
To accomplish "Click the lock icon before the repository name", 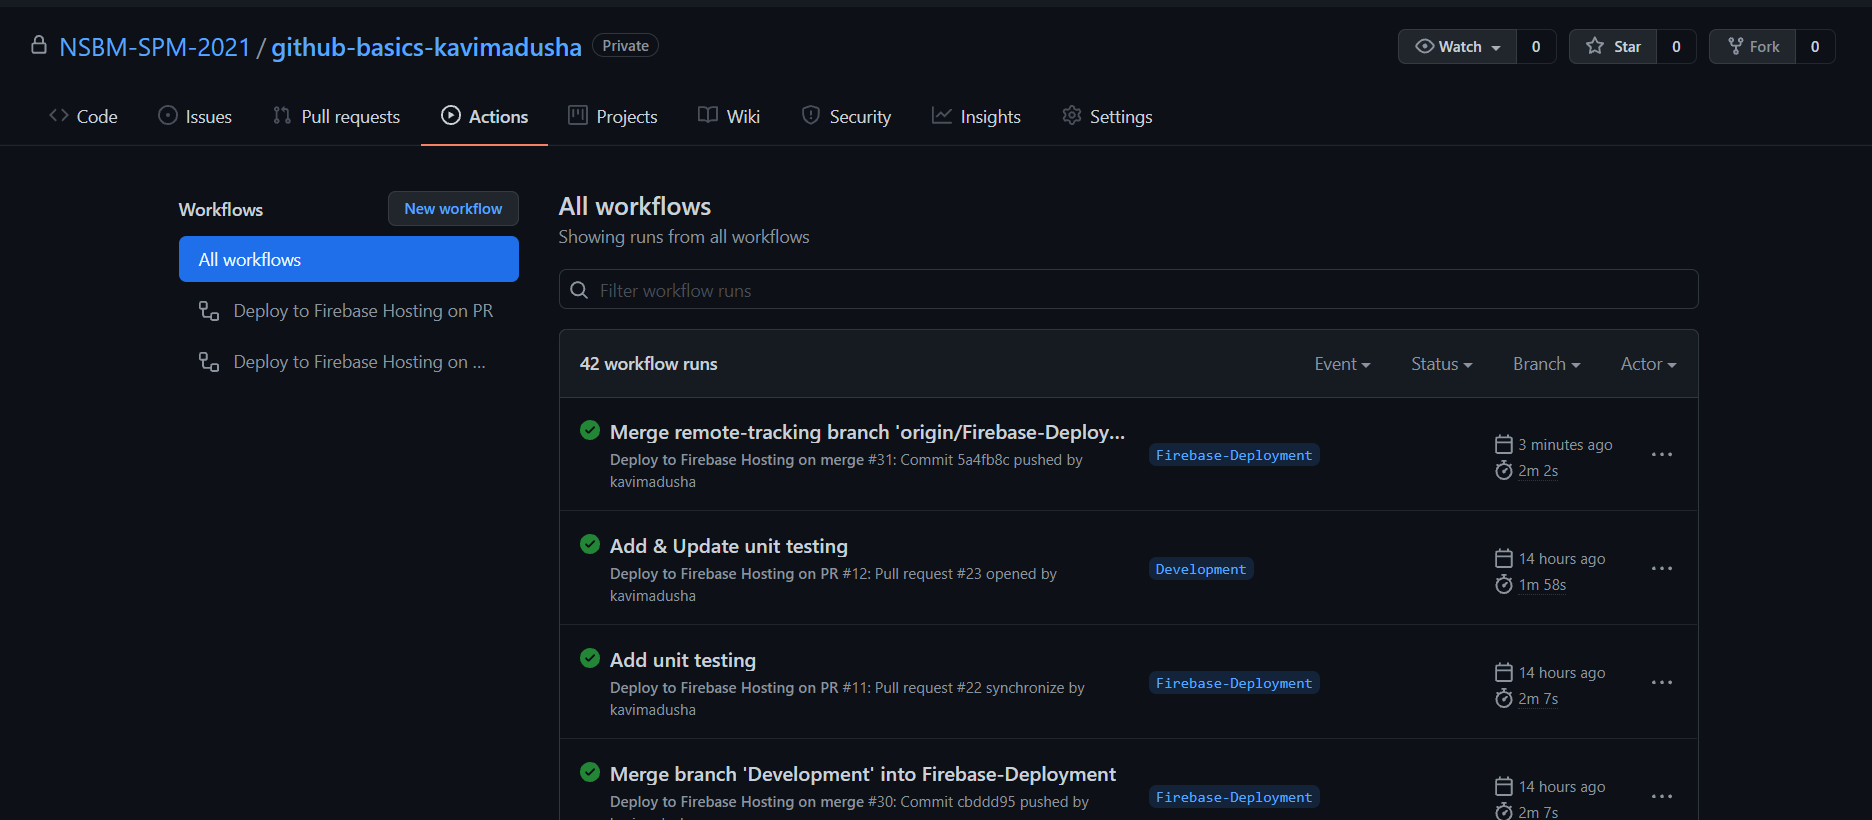I will (39, 46).
